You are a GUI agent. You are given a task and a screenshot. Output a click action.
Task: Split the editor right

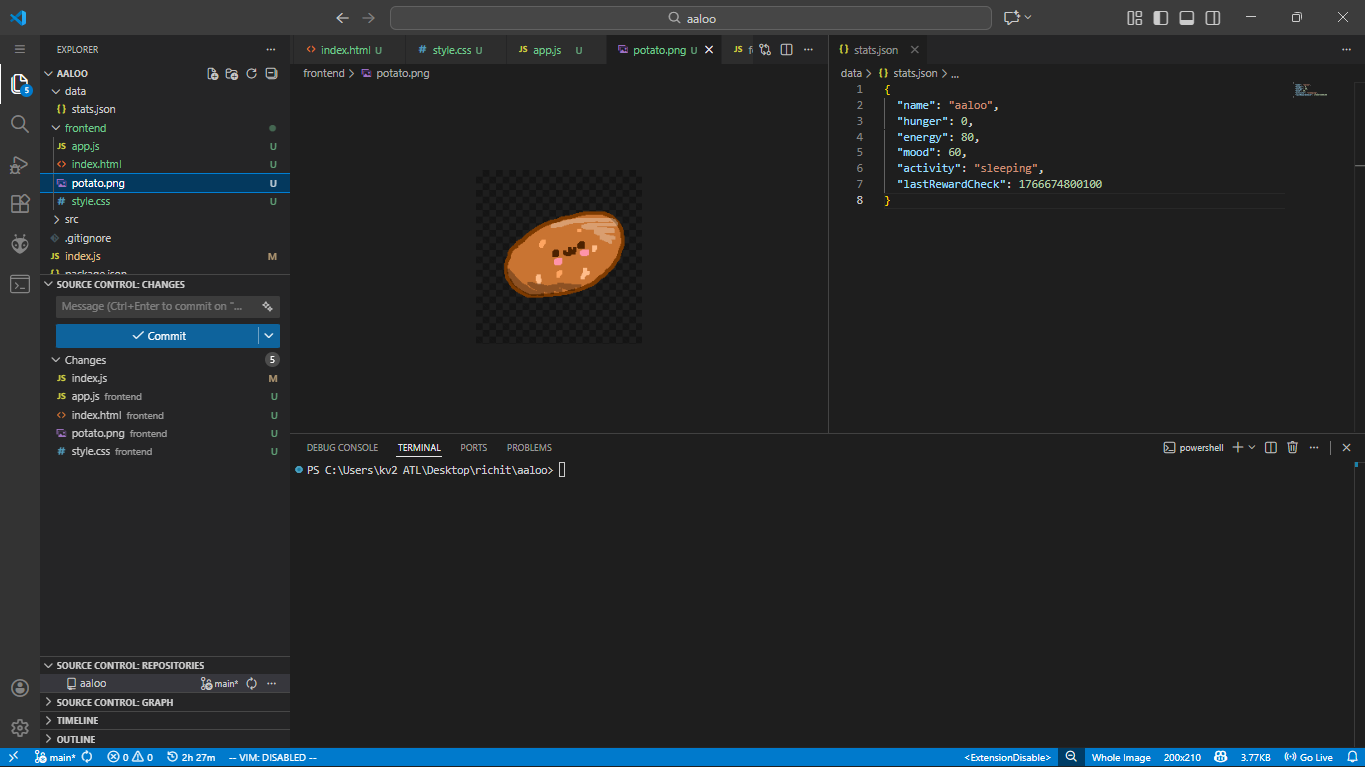786,50
